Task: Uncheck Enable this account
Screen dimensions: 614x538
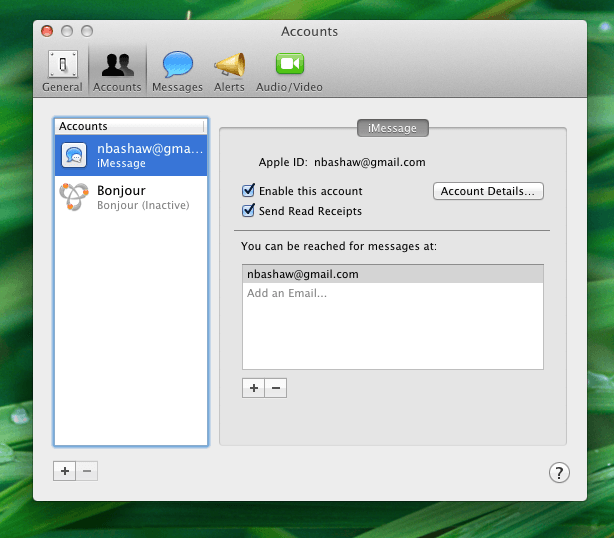Action: [249, 191]
